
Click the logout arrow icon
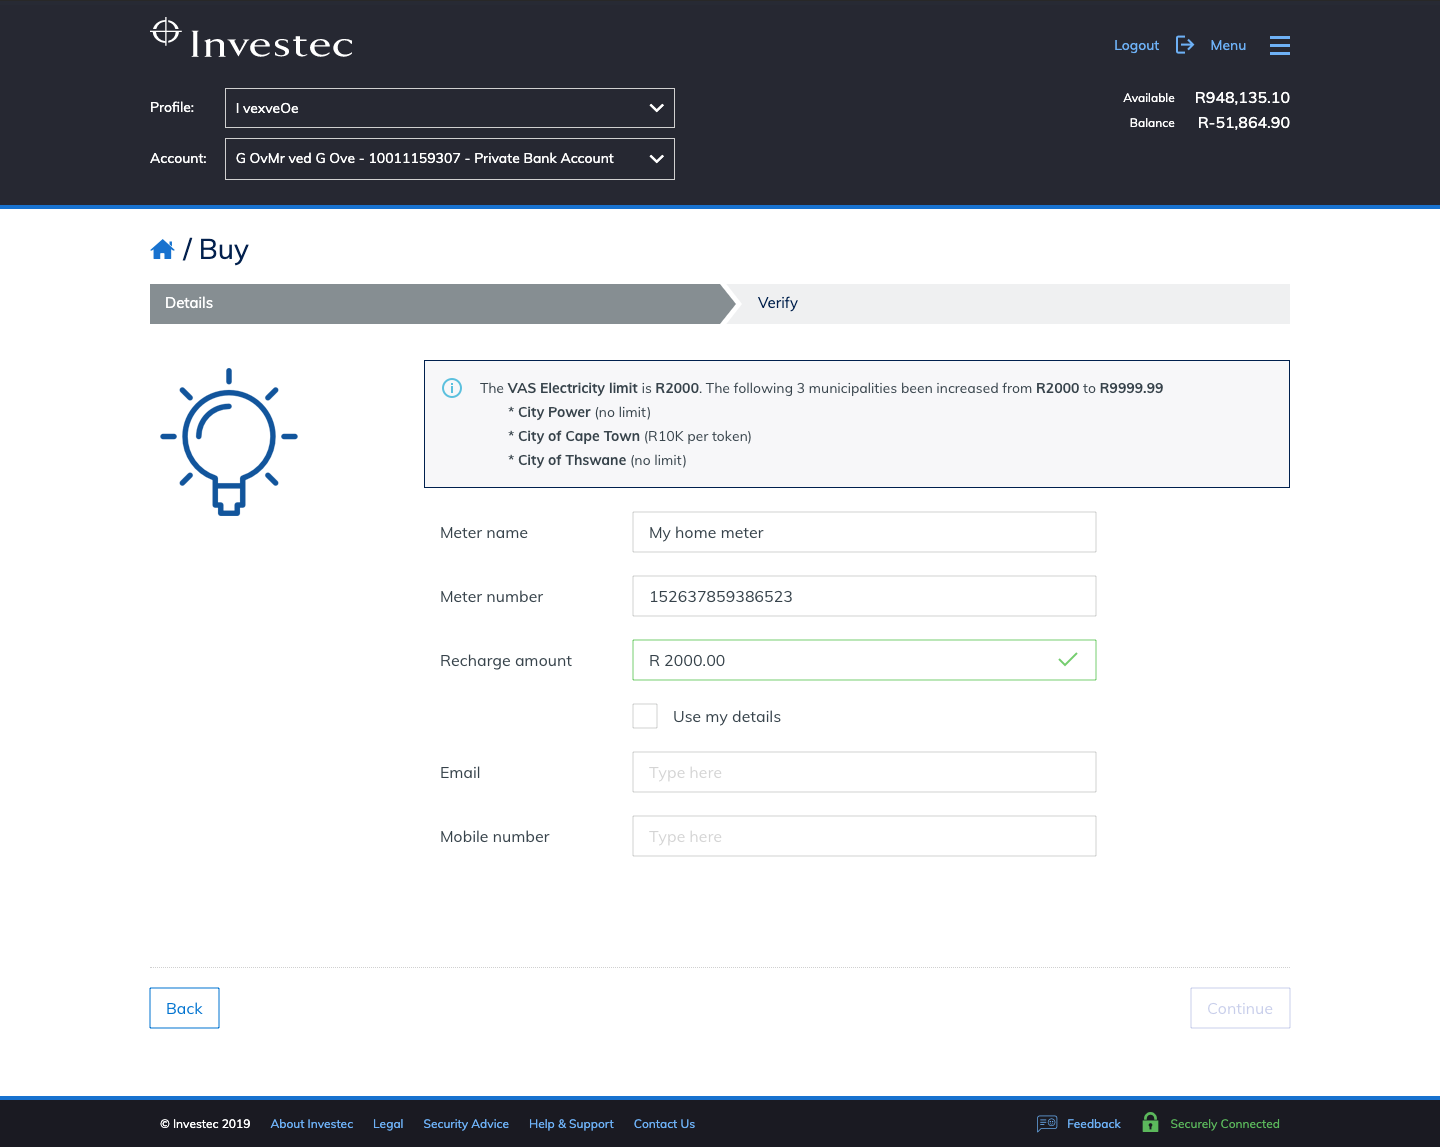pyautogui.click(x=1185, y=45)
